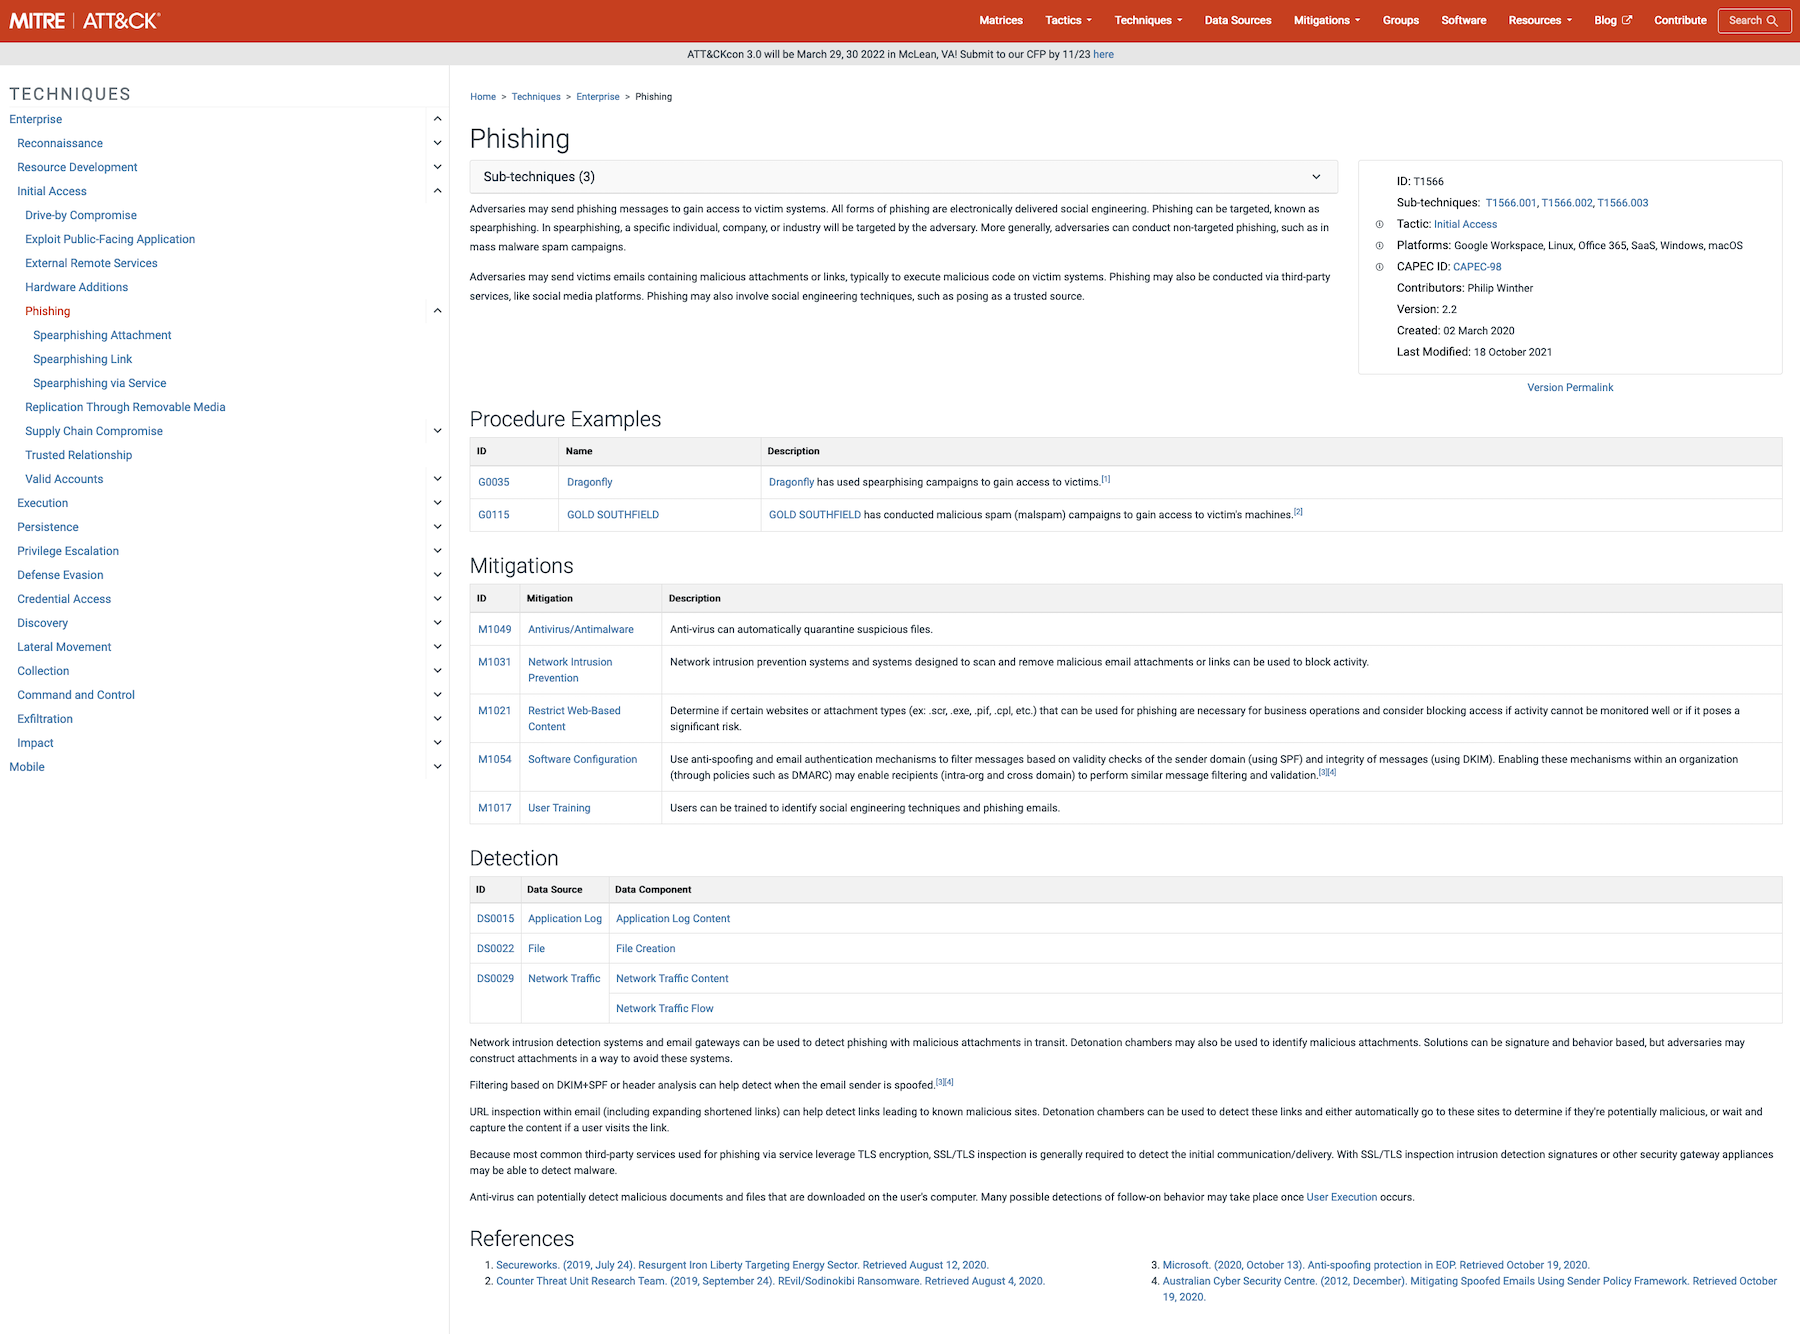1800x1334 pixels.
Task: Click Initial Access tactic link in info card
Action: click(1465, 224)
